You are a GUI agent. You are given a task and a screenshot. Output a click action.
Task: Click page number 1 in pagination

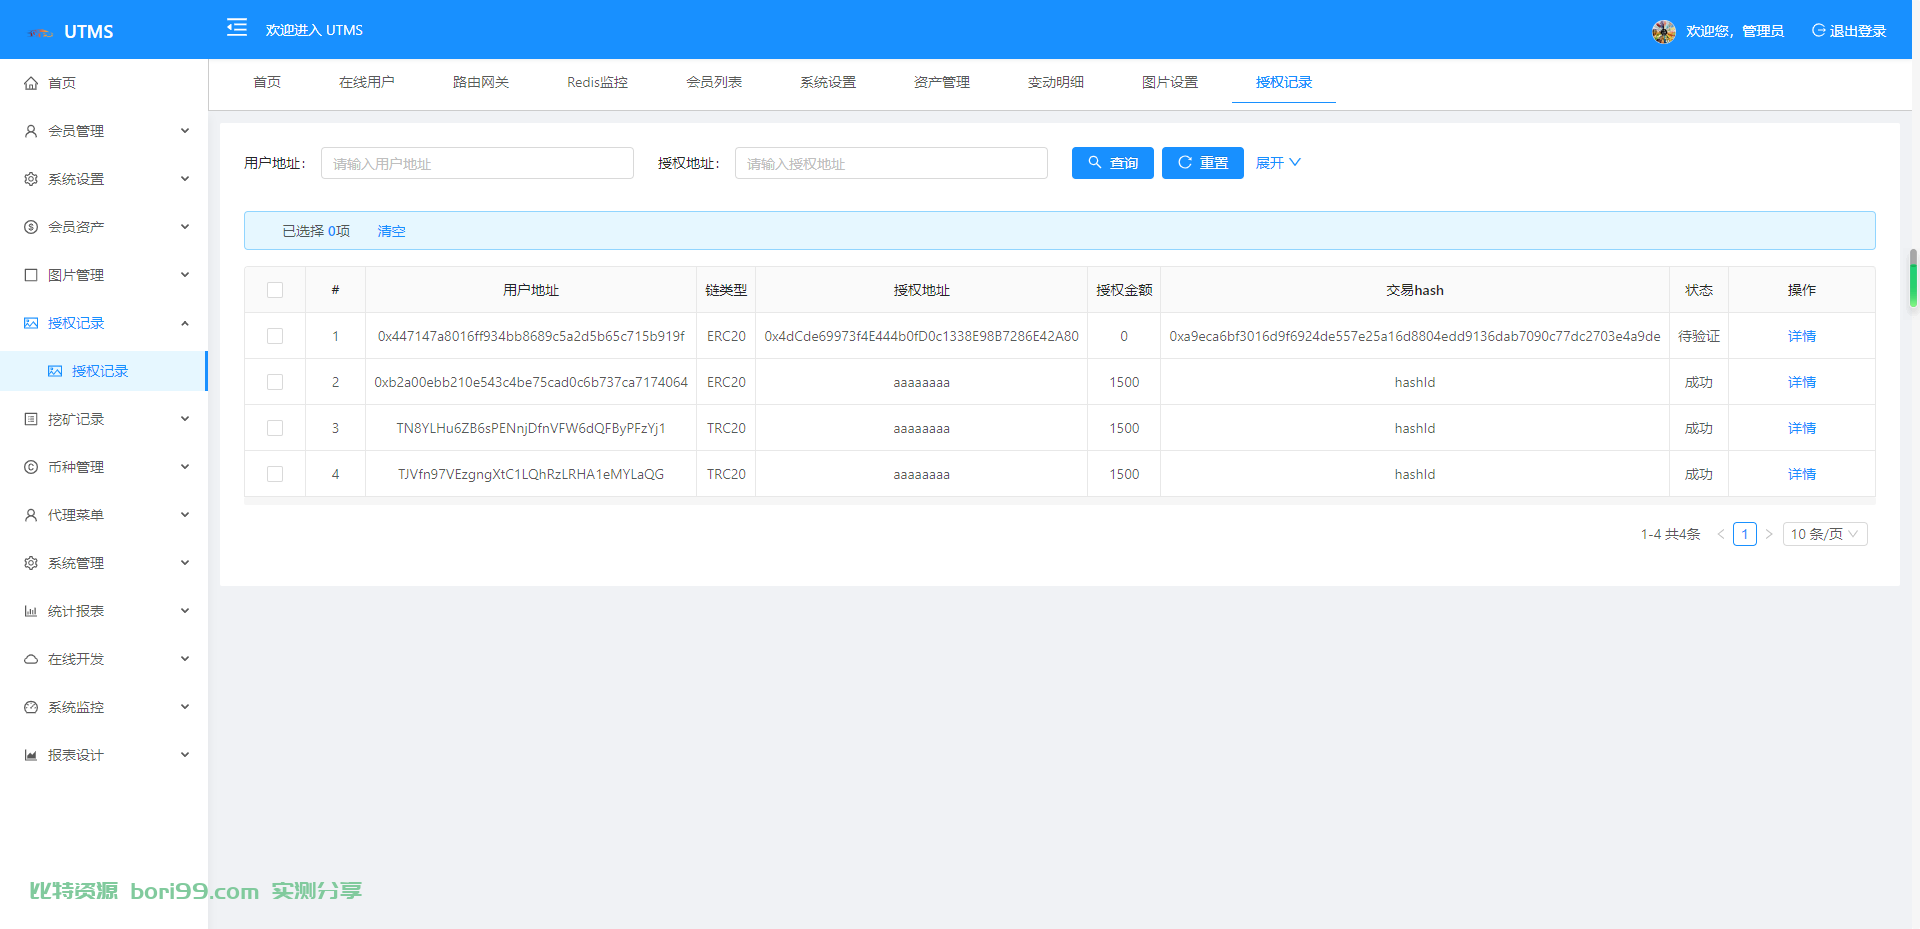(1745, 534)
